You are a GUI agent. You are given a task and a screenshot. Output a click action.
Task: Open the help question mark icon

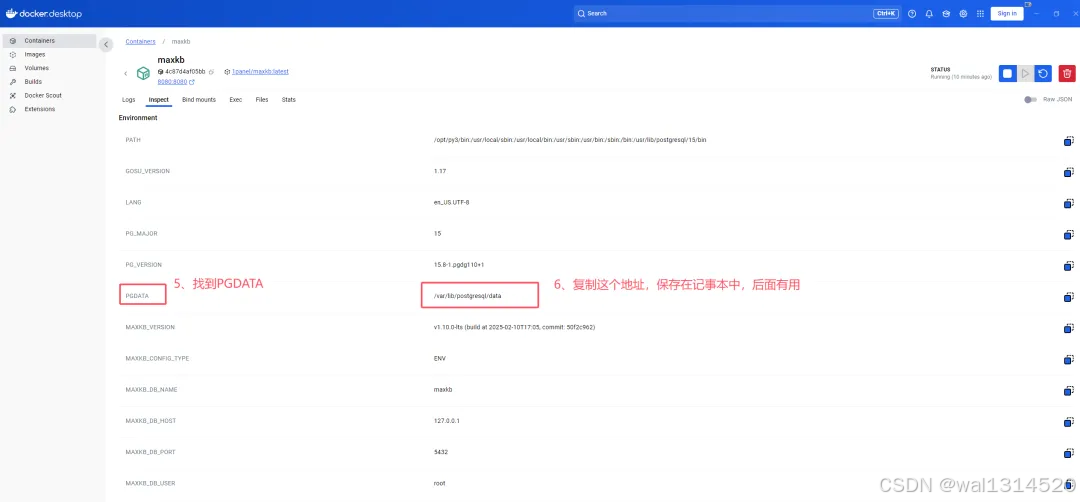(912, 14)
